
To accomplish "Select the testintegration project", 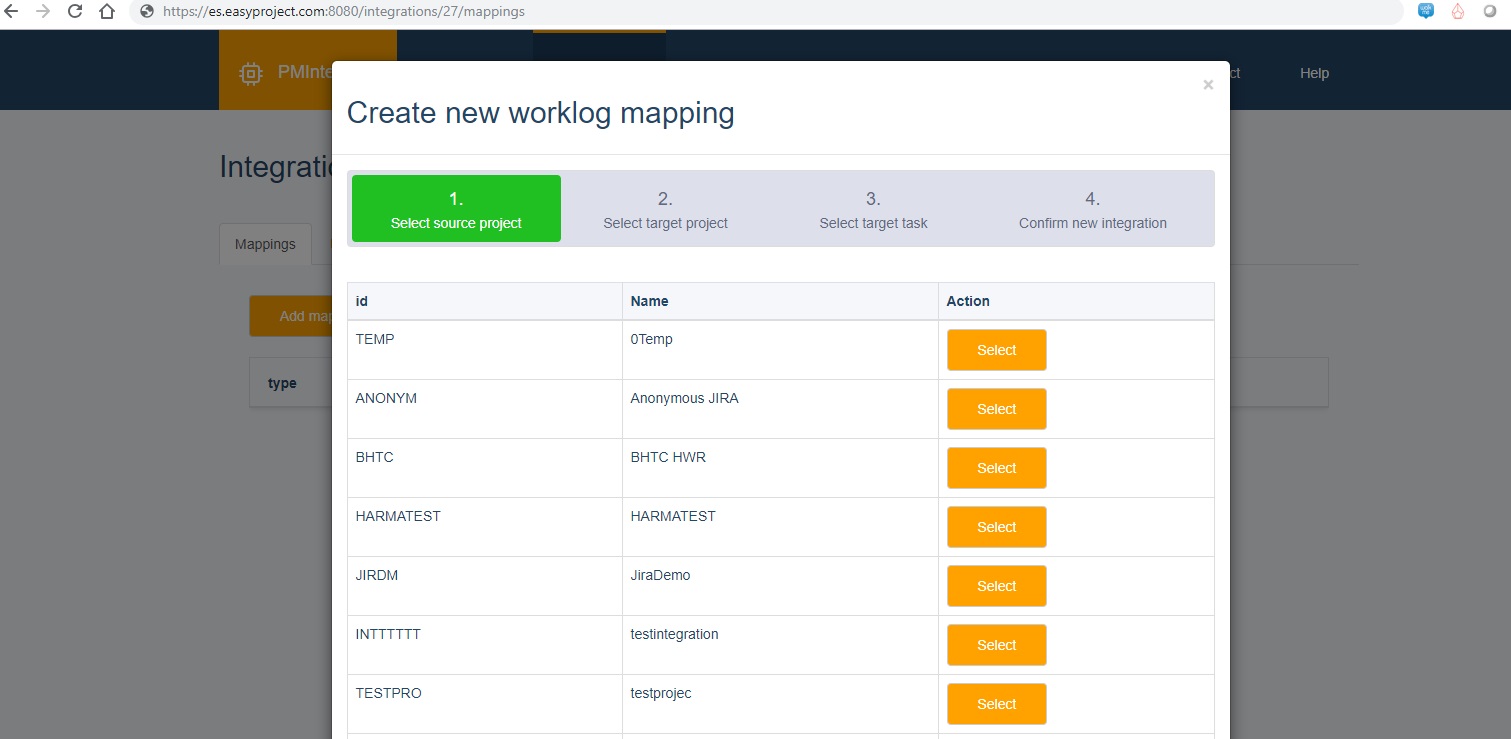I will pos(996,645).
